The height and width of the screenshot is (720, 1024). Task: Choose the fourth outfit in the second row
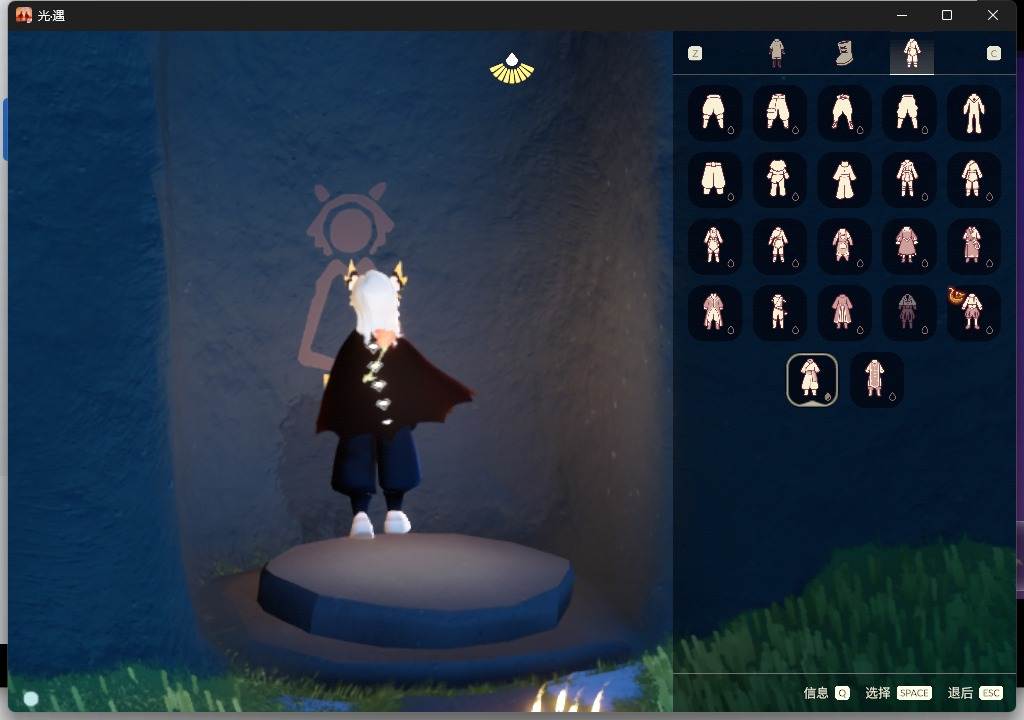(x=908, y=179)
